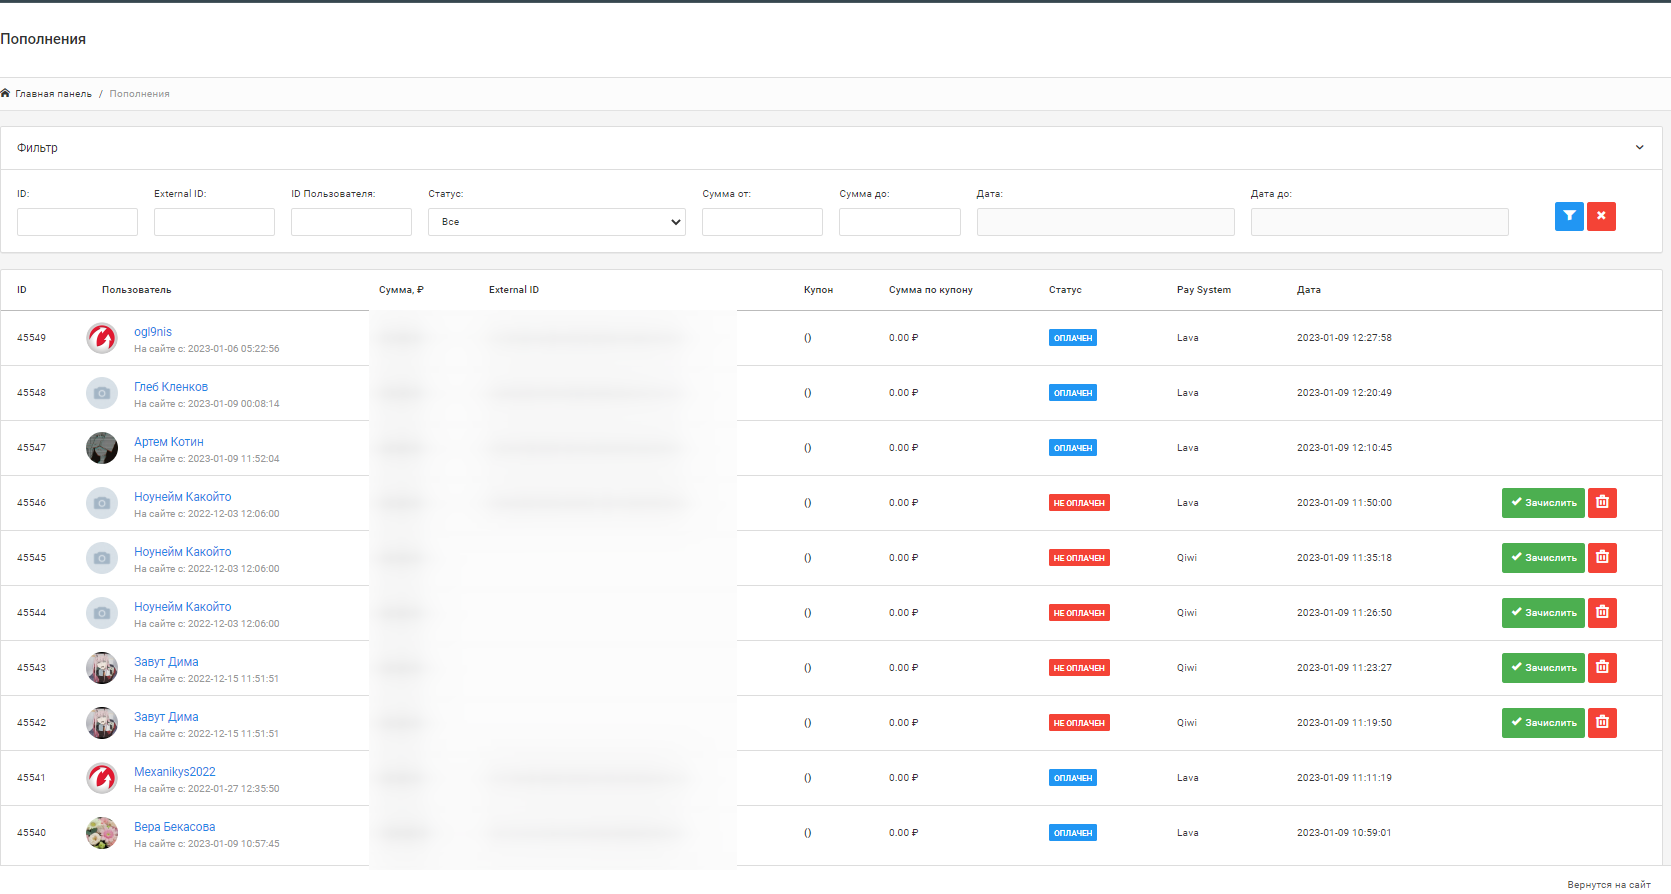Collapse the Фильтр panel chevron
This screenshot has height=894, width=1671.
1639,148
